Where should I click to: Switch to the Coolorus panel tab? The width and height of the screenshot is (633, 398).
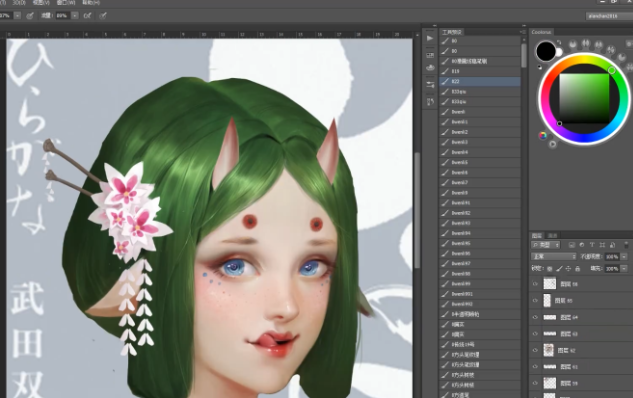(541, 32)
